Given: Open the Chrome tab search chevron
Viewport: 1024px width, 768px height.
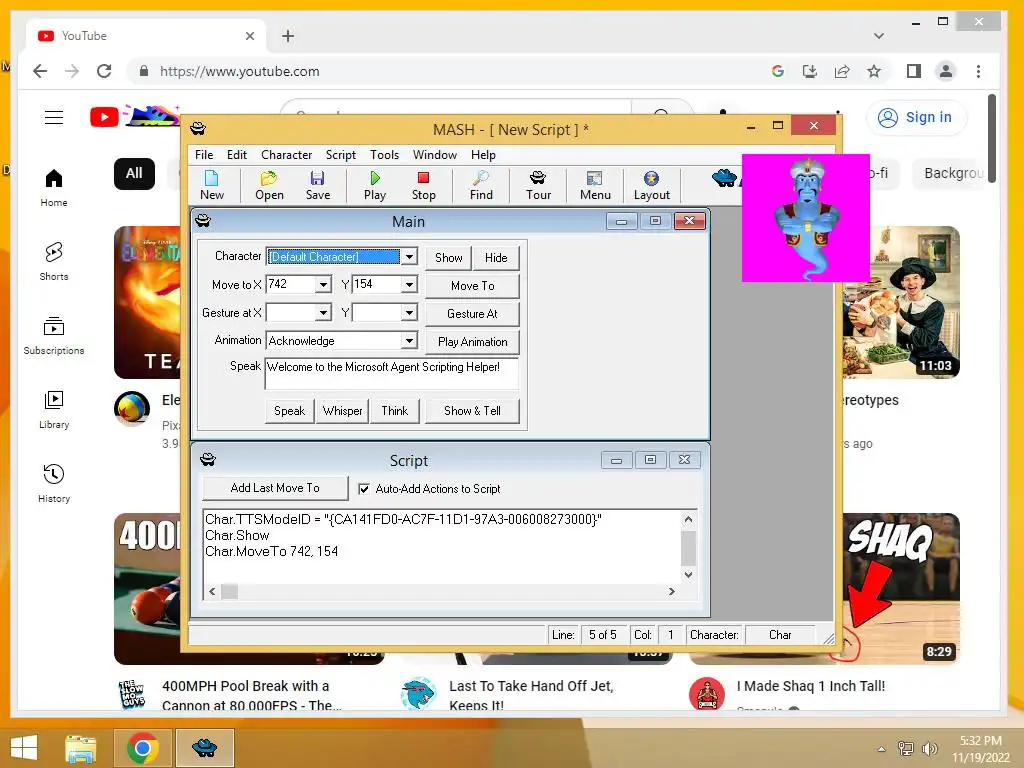Looking at the screenshot, I should [x=879, y=36].
